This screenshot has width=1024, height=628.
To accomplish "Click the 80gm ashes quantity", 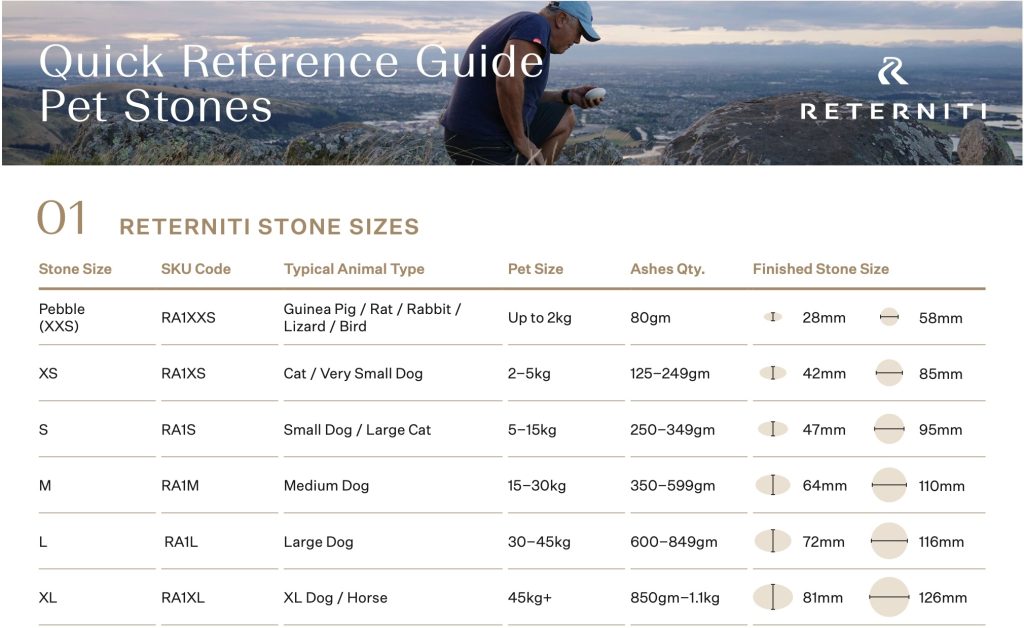I will coord(650,318).
